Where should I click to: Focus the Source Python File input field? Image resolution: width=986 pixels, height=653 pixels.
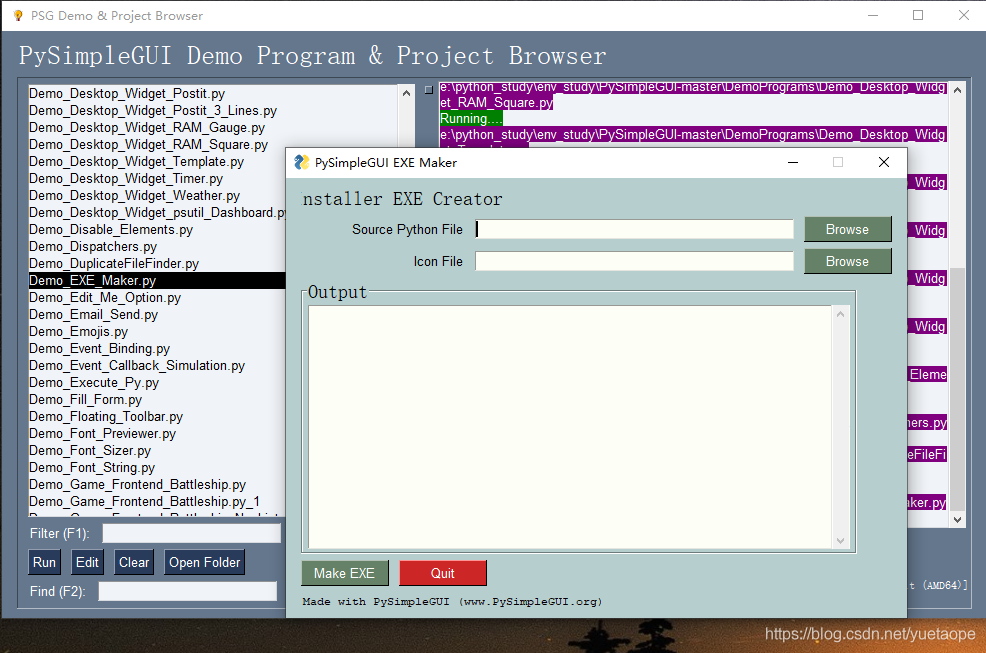pos(634,230)
